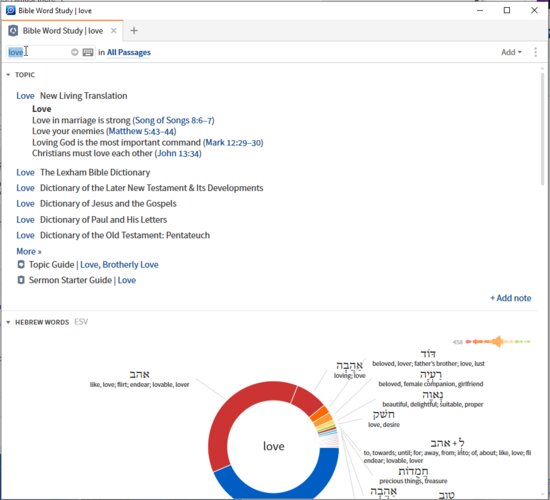The width and height of the screenshot is (550, 500).
Task: Click the Bible Word Study tab icon
Action: pos(13,31)
